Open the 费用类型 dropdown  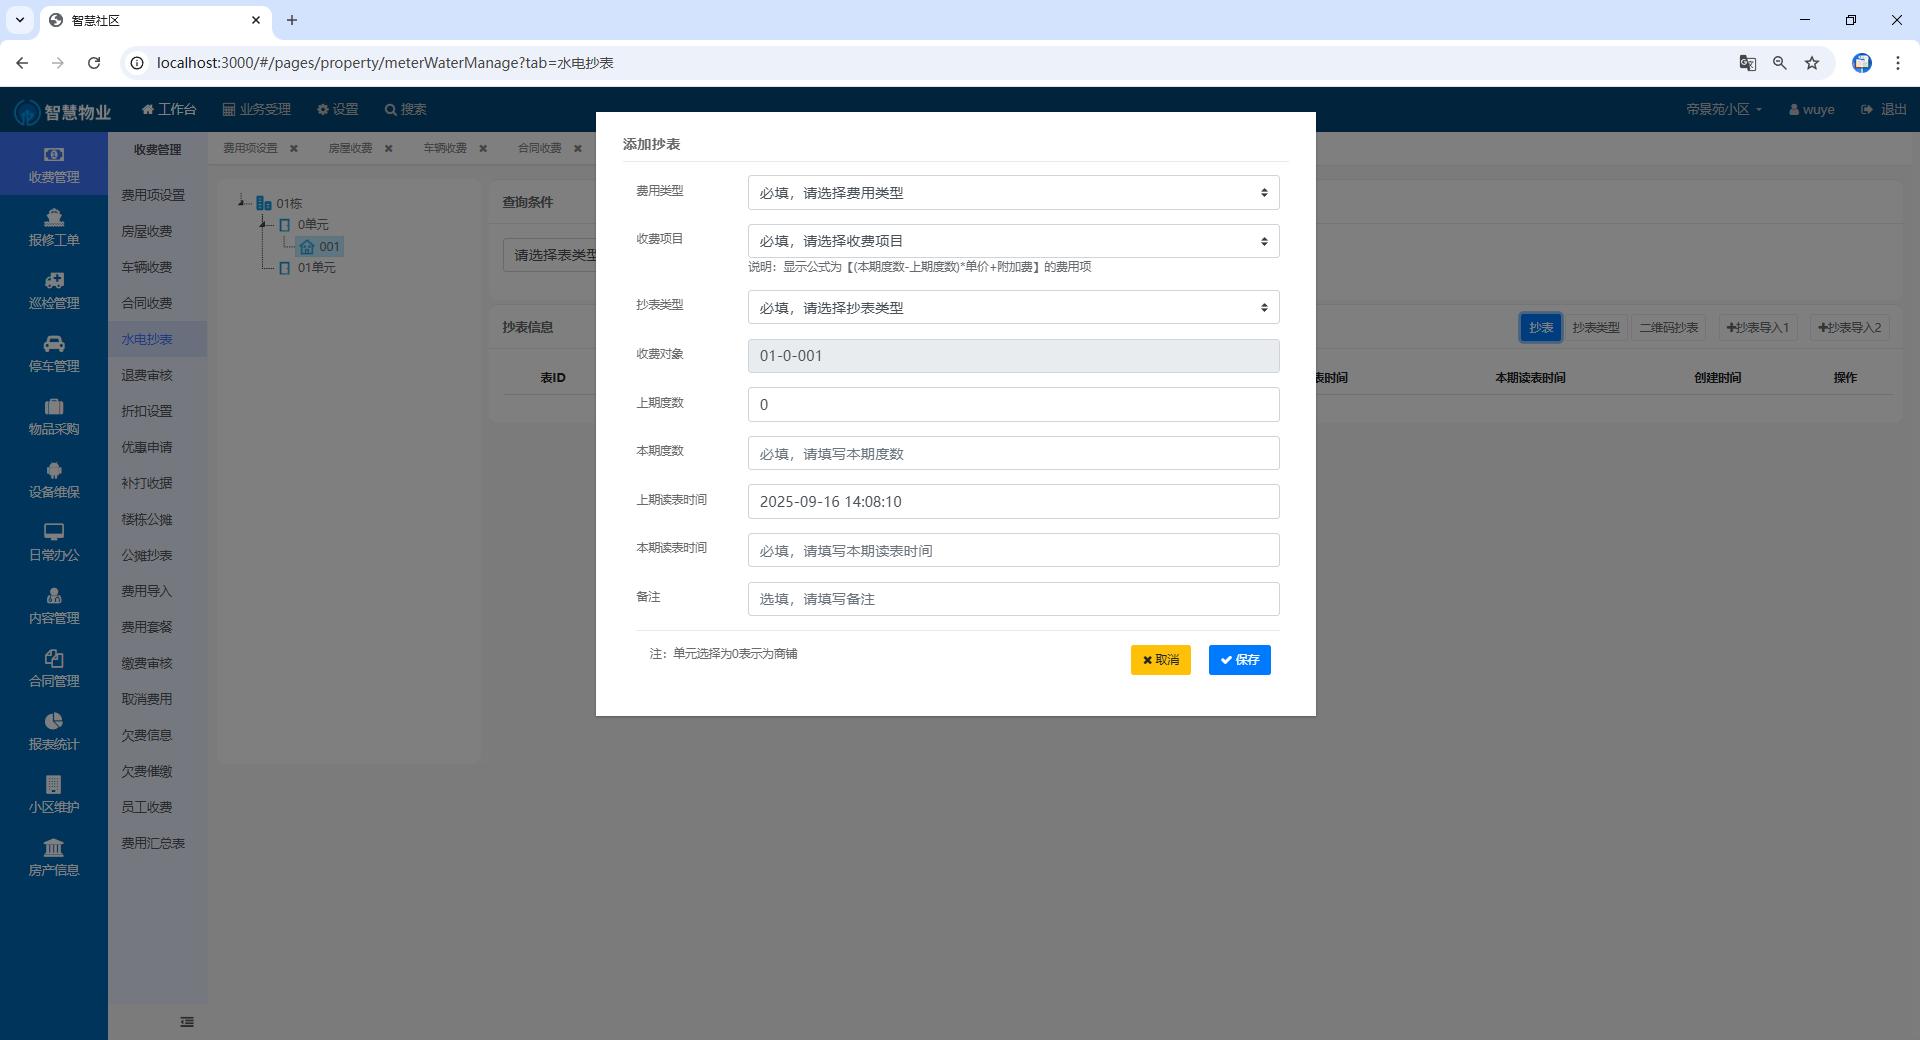1012,193
